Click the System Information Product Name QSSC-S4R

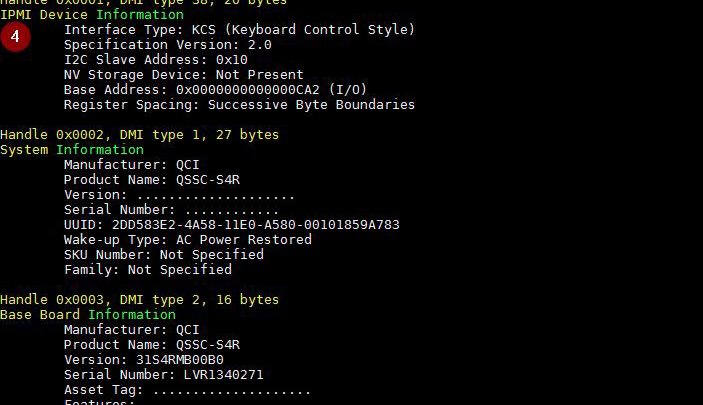(x=152, y=180)
